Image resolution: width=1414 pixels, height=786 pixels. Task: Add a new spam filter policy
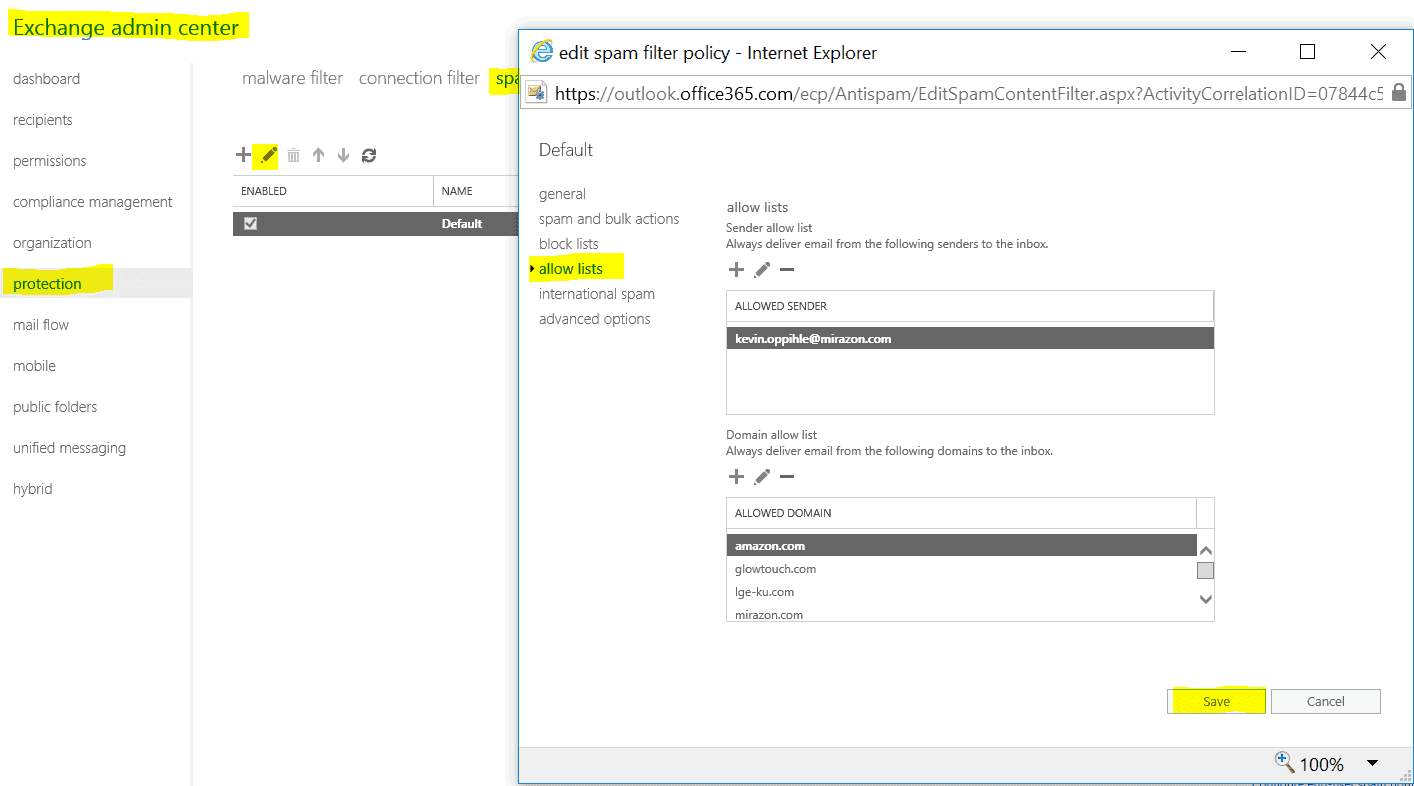point(243,155)
